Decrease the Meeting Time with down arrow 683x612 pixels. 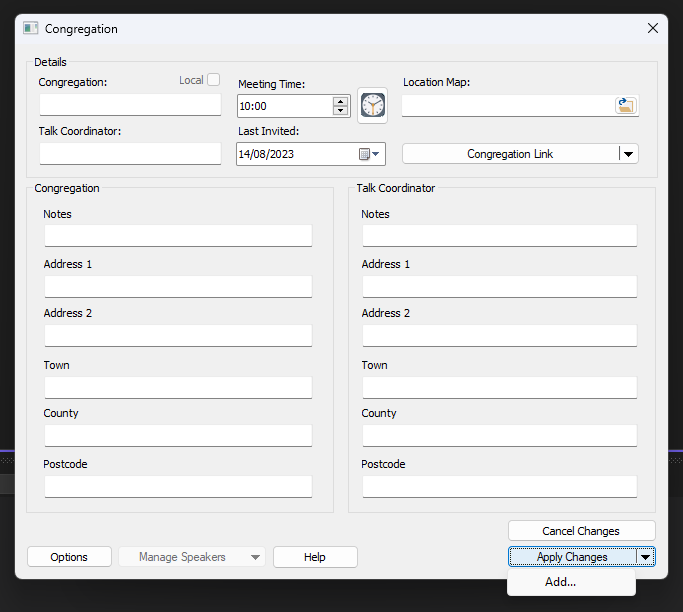coord(341,110)
